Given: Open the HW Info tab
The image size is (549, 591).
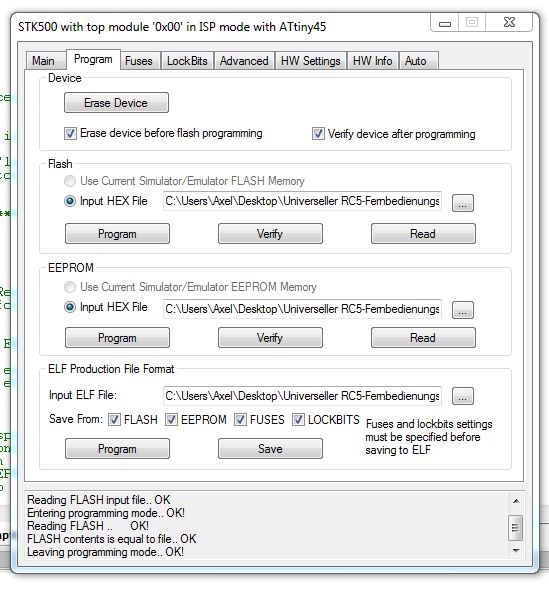Looking at the screenshot, I should pos(372,61).
